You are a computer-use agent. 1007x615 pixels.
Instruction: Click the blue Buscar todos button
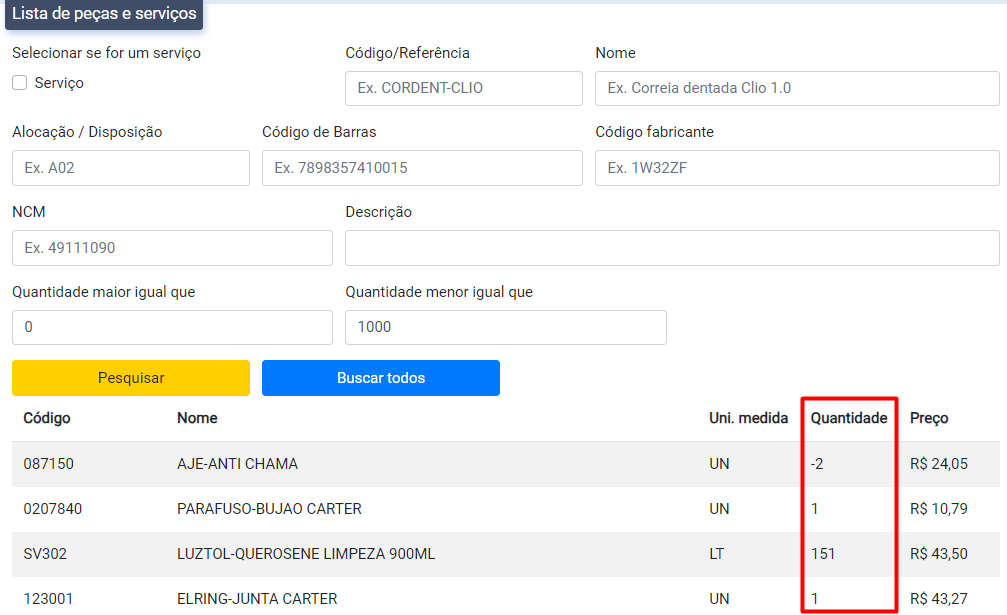(x=380, y=378)
